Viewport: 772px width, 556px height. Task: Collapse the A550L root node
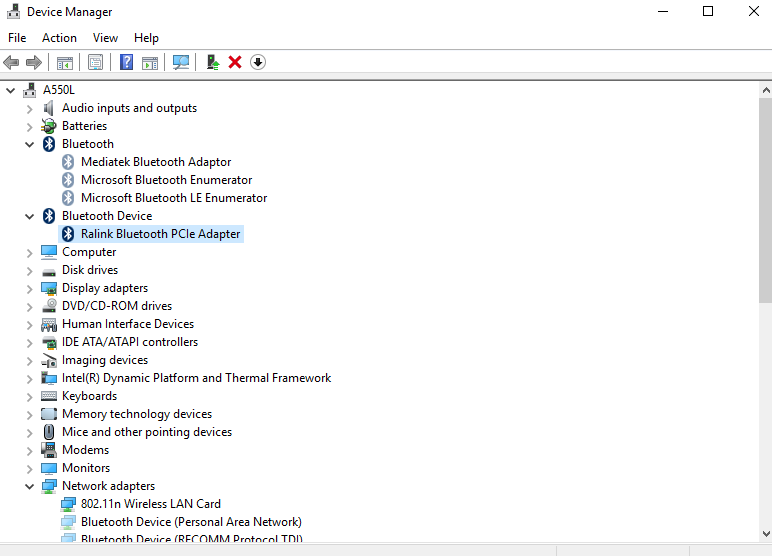click(x=10, y=91)
